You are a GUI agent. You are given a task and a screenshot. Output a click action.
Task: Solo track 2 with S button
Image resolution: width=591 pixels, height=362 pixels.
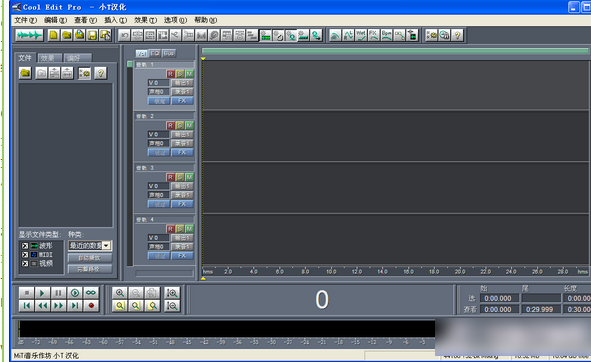(180, 125)
